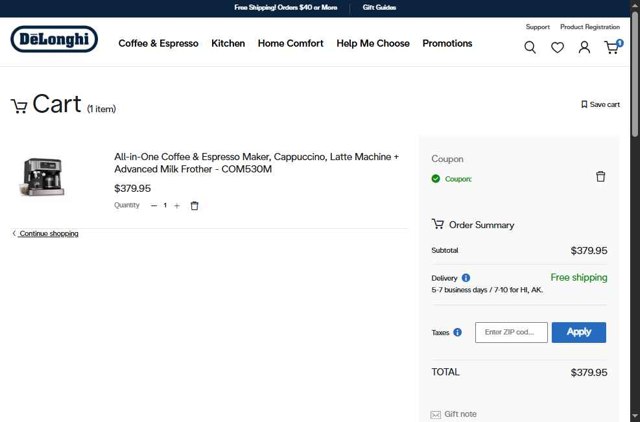Open the Kitchen menu
The image size is (640, 422).
click(x=228, y=43)
